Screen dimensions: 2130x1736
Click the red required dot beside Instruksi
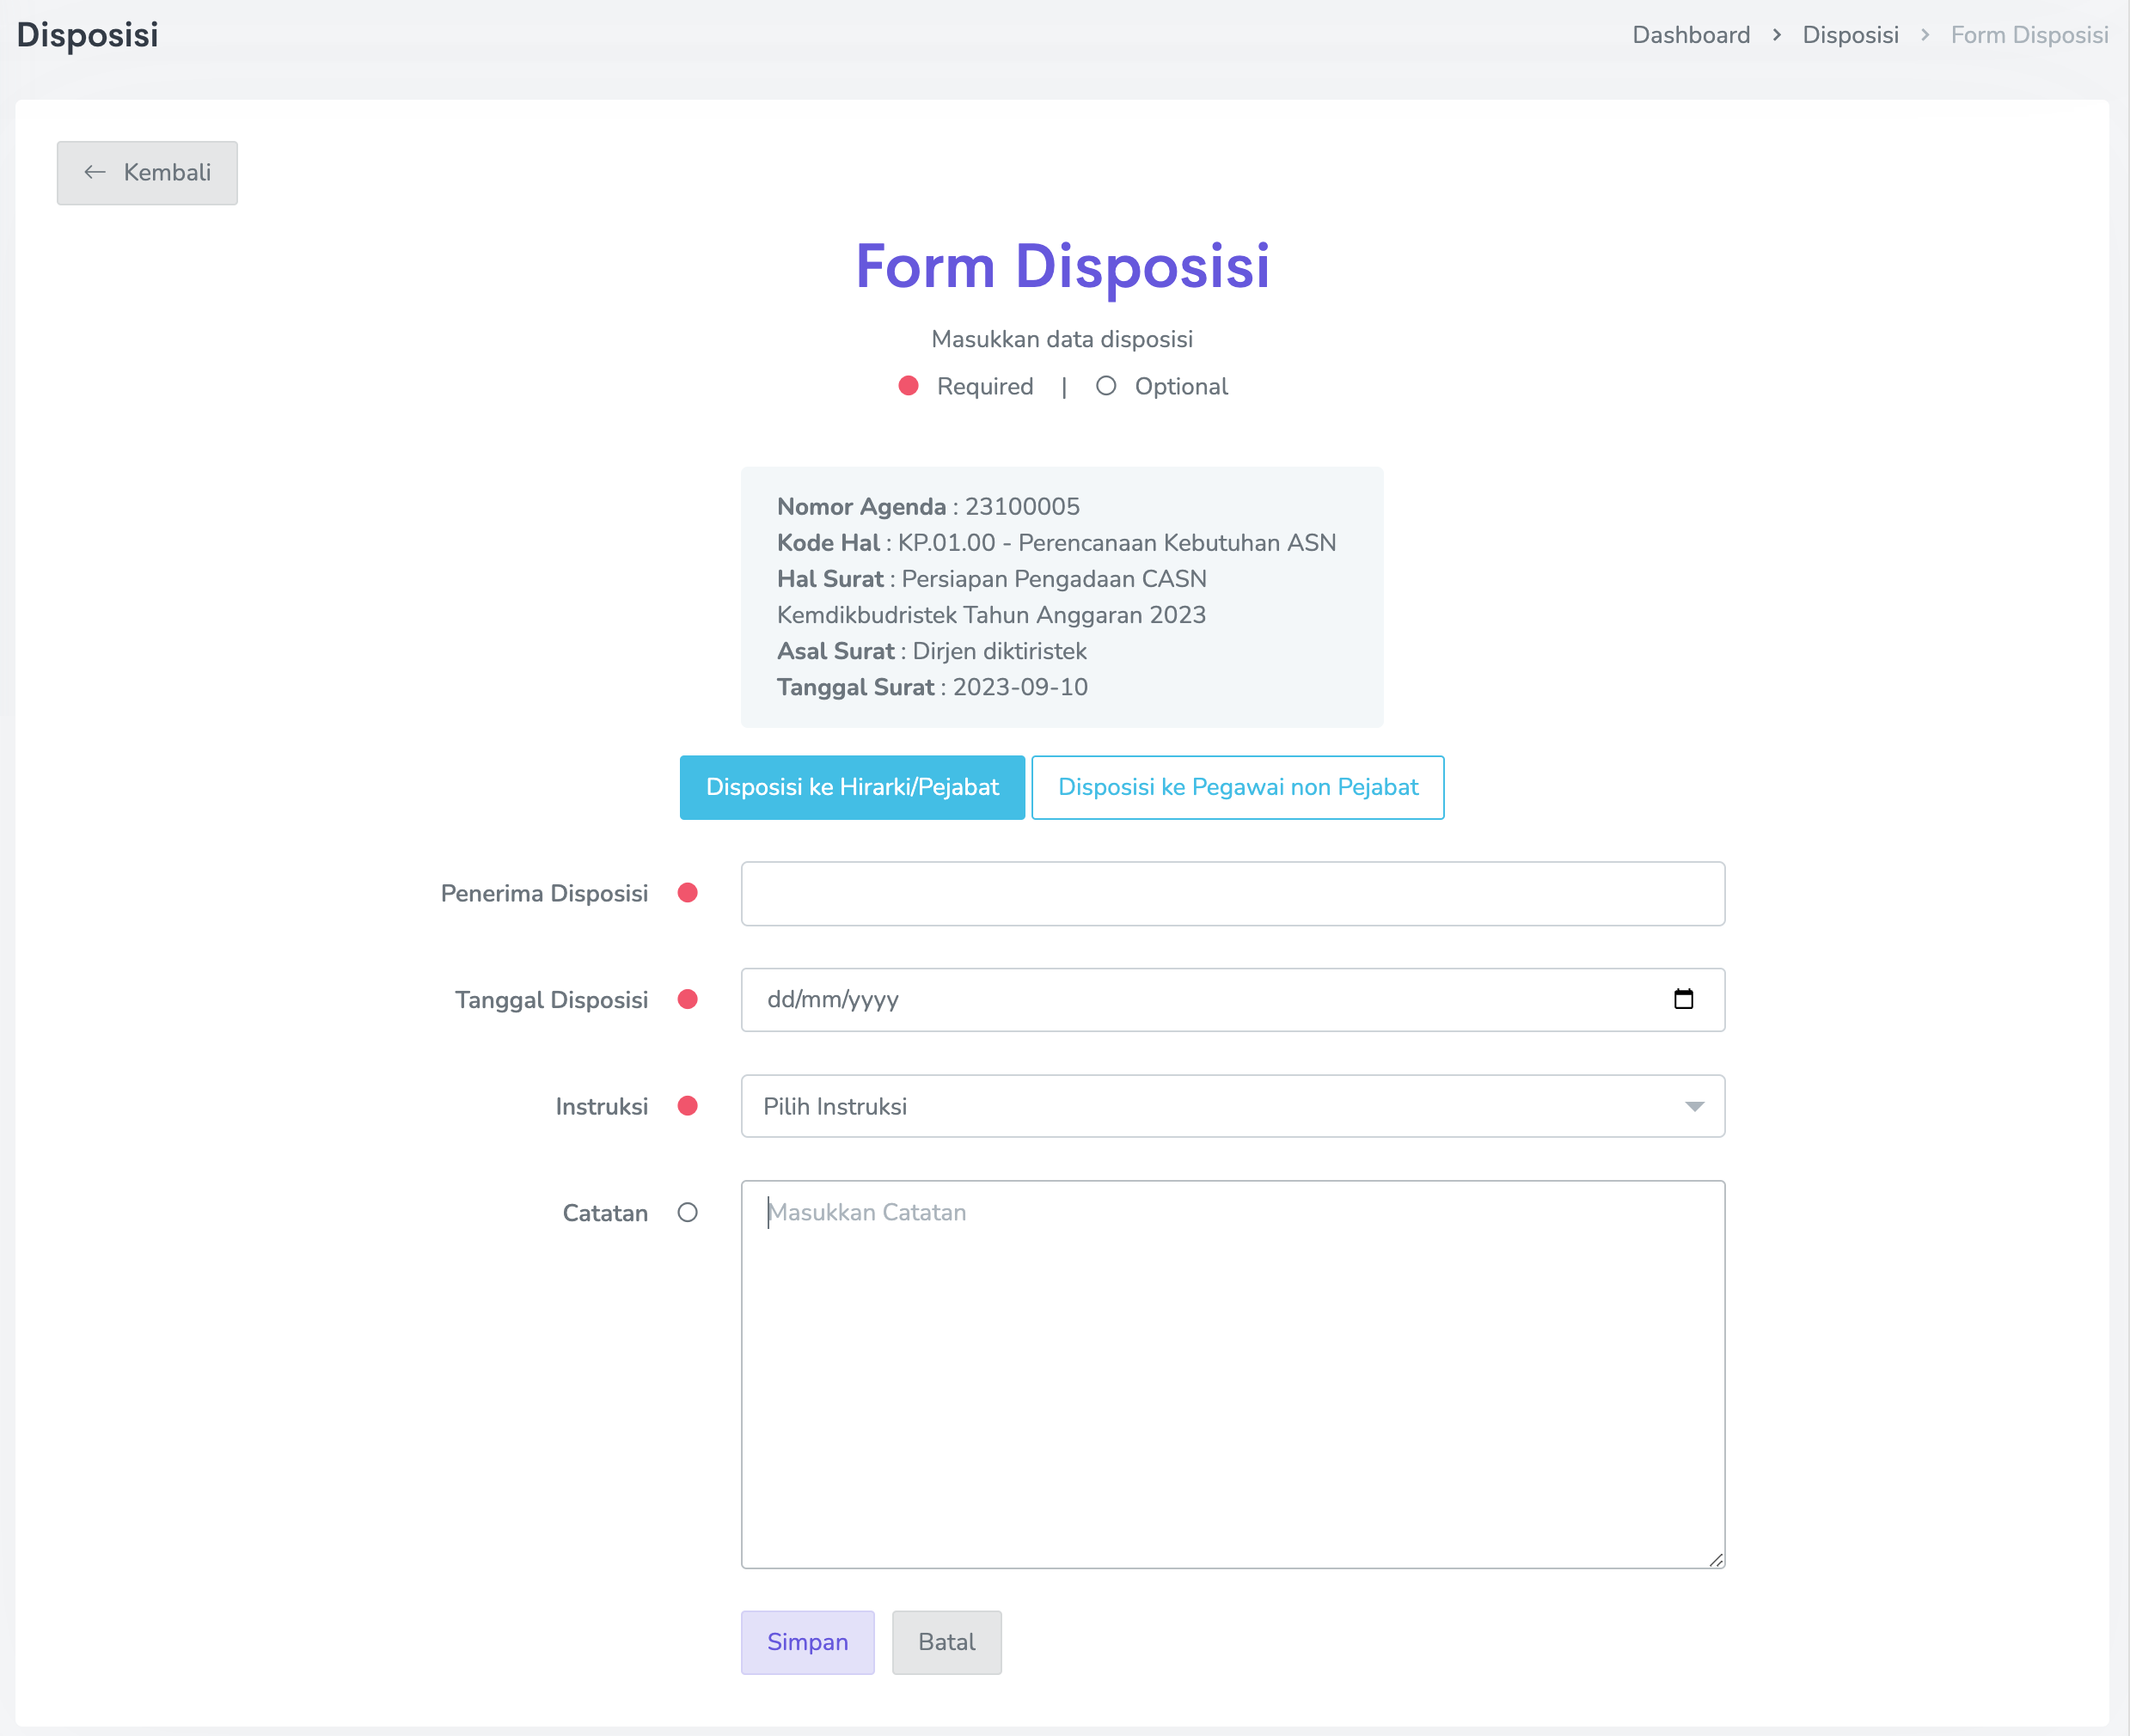pyautogui.click(x=687, y=1106)
